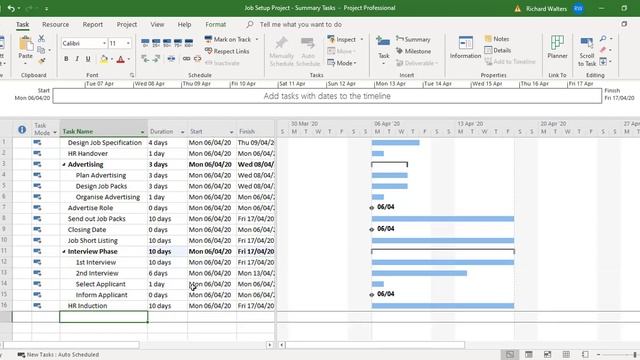This screenshot has height=360, width=640.
Task: Toggle Underline formatting
Action: pos(88,59)
